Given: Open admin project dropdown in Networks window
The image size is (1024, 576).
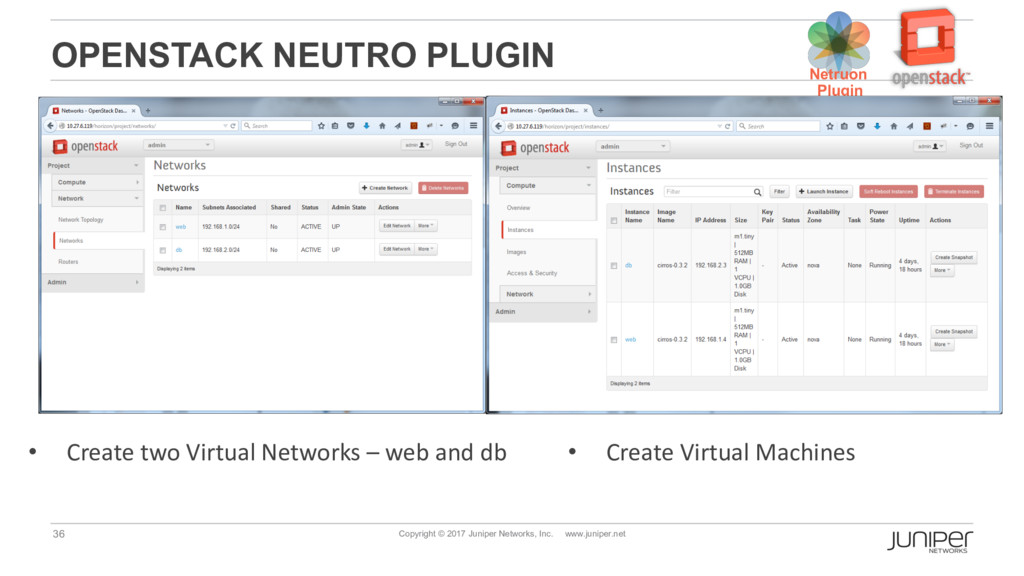Looking at the screenshot, I should (x=178, y=145).
